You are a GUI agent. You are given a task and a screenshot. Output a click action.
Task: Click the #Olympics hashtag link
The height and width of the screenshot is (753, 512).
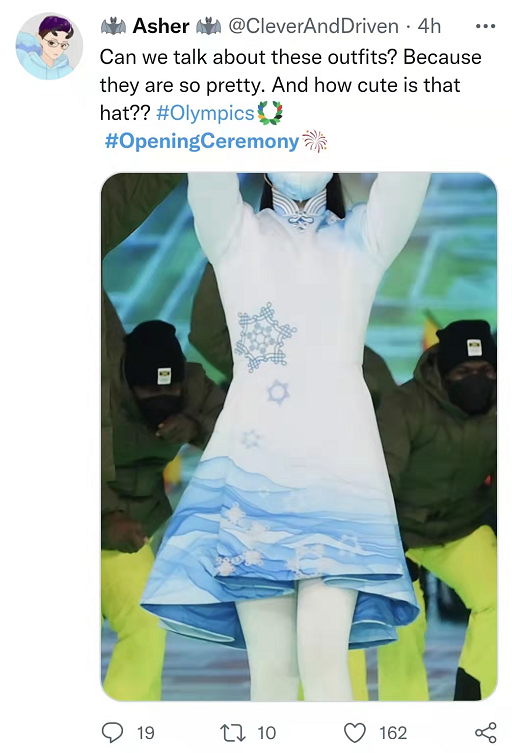click(205, 113)
